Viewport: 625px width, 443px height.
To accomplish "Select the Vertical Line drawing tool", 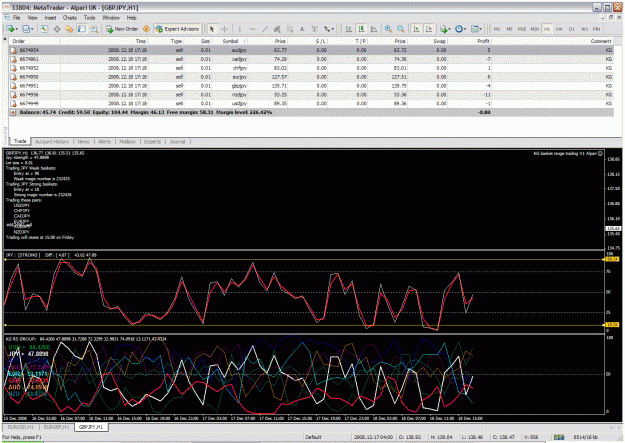I will [240, 29].
